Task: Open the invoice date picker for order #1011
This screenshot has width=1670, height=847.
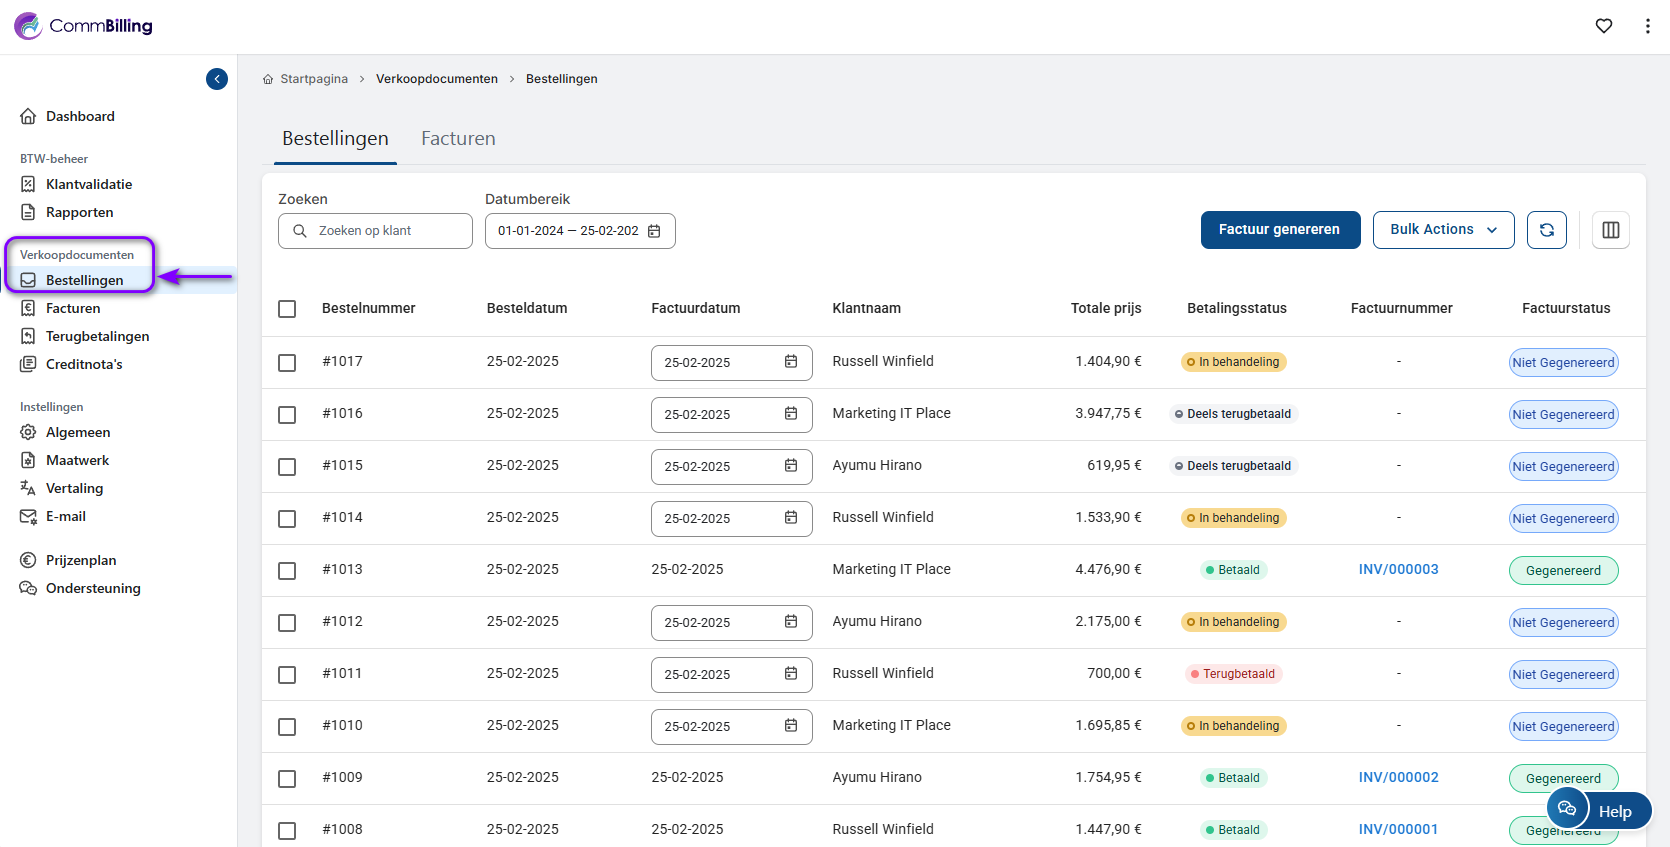Action: pos(790,674)
